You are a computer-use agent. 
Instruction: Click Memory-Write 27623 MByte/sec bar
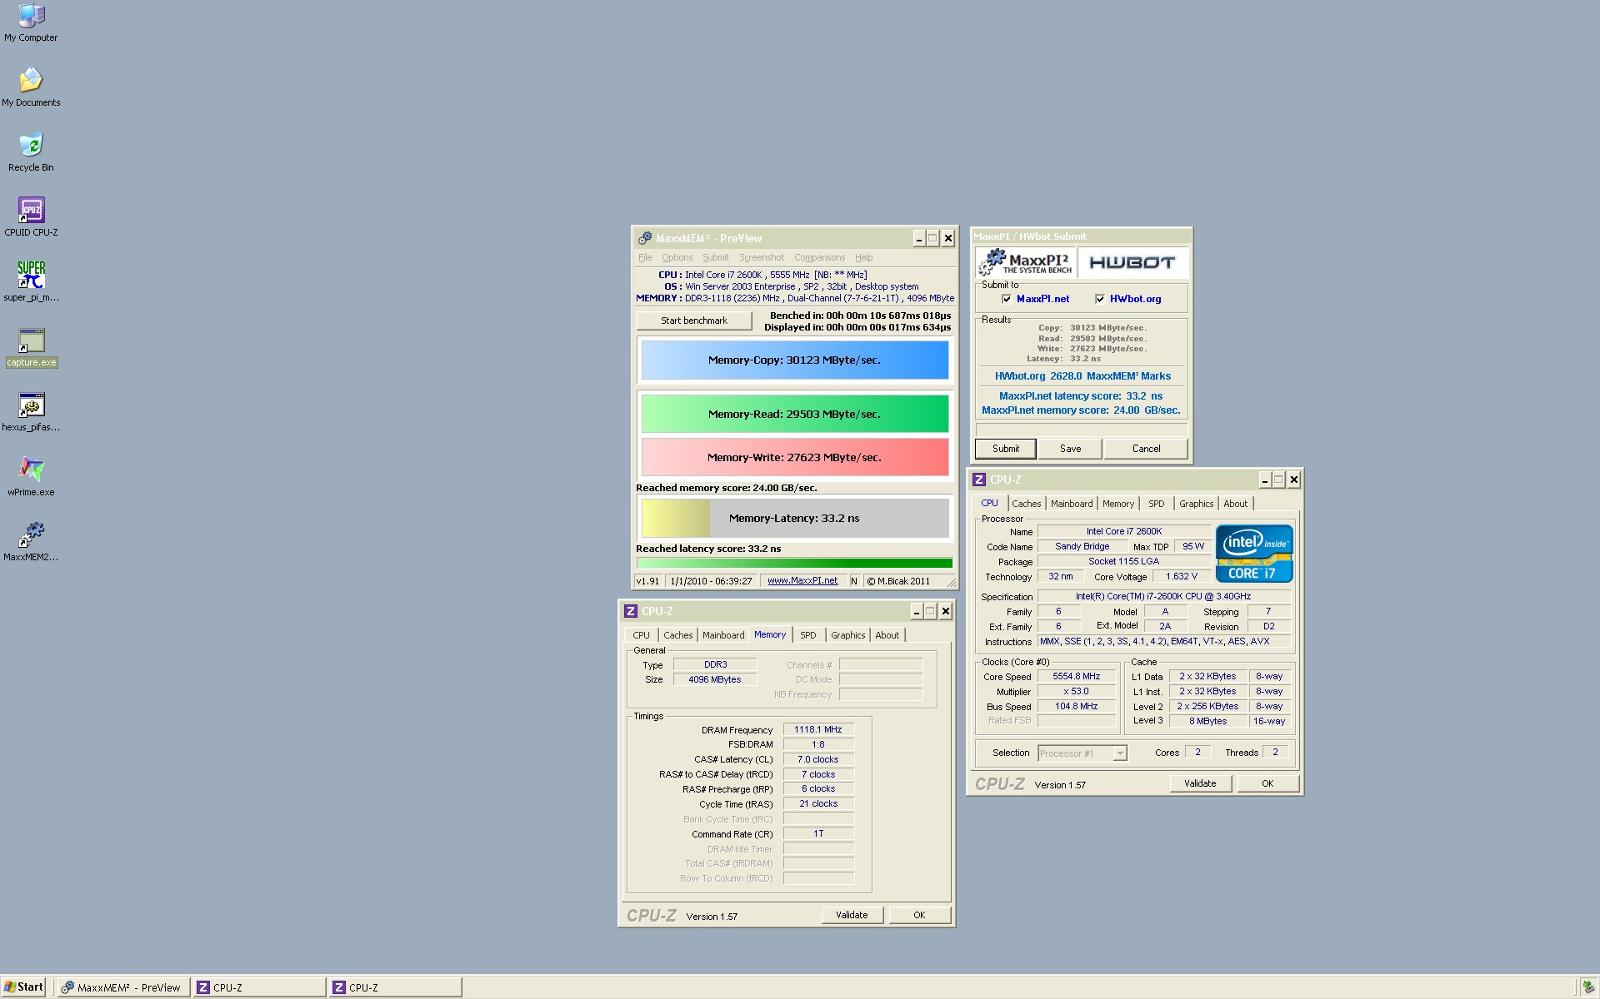[795, 457]
